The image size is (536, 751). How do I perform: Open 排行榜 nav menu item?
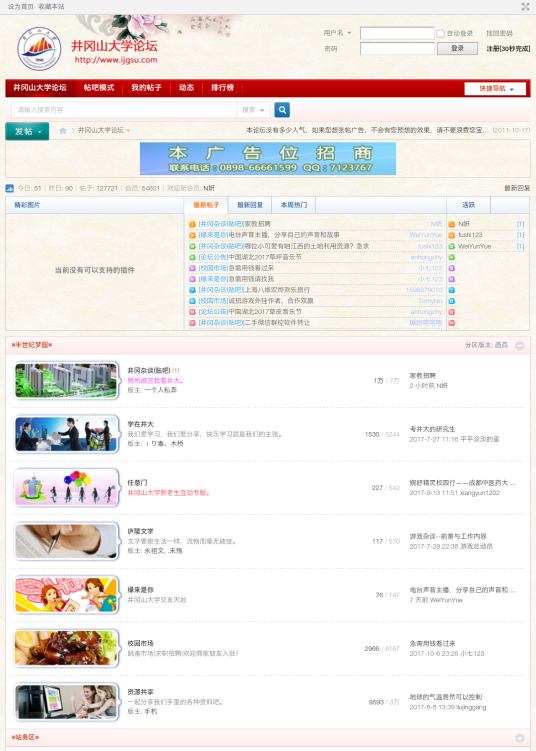pyautogui.click(x=223, y=88)
